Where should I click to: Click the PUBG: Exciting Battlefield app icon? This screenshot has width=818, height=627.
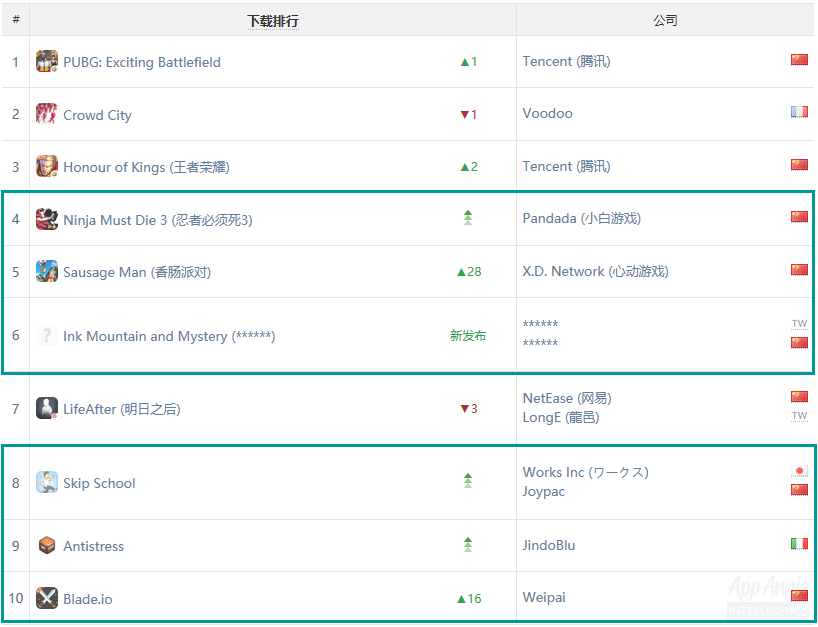[x=46, y=62]
